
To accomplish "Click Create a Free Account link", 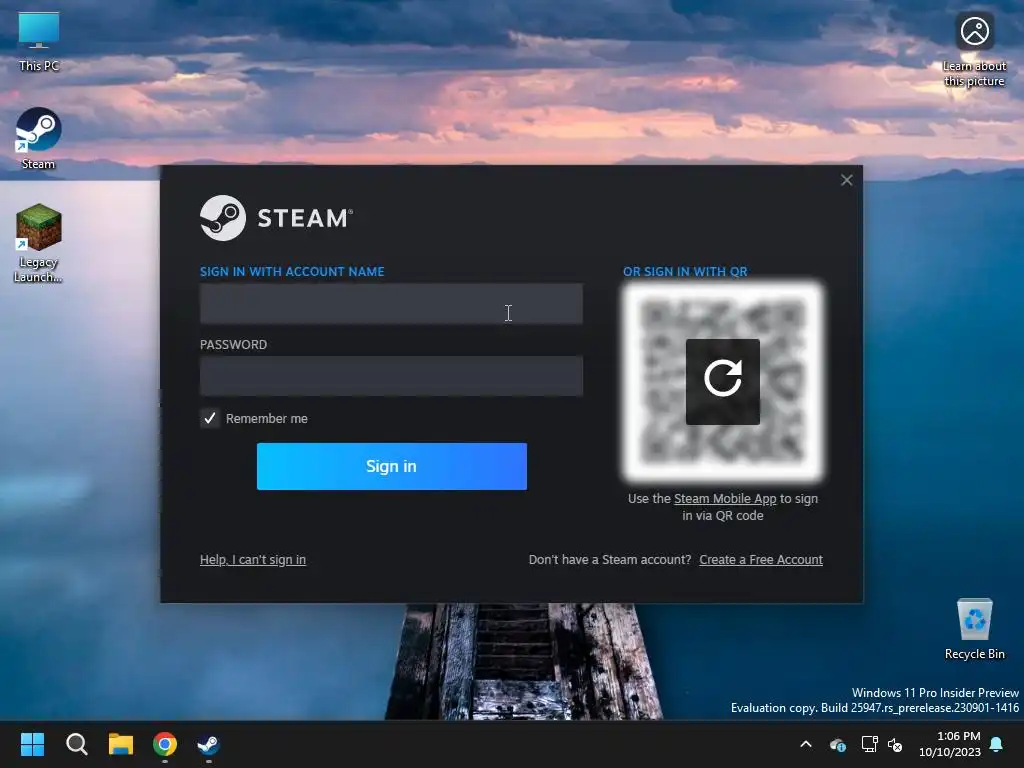I will pos(761,560).
